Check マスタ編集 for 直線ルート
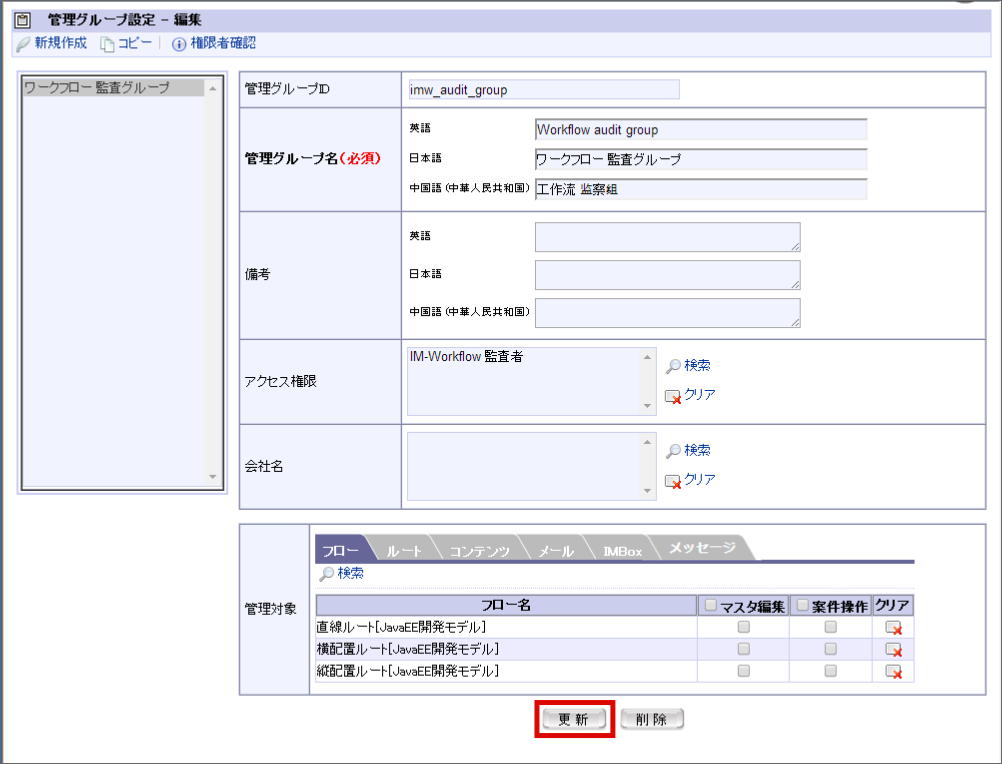The image size is (1002, 764). pos(744,627)
